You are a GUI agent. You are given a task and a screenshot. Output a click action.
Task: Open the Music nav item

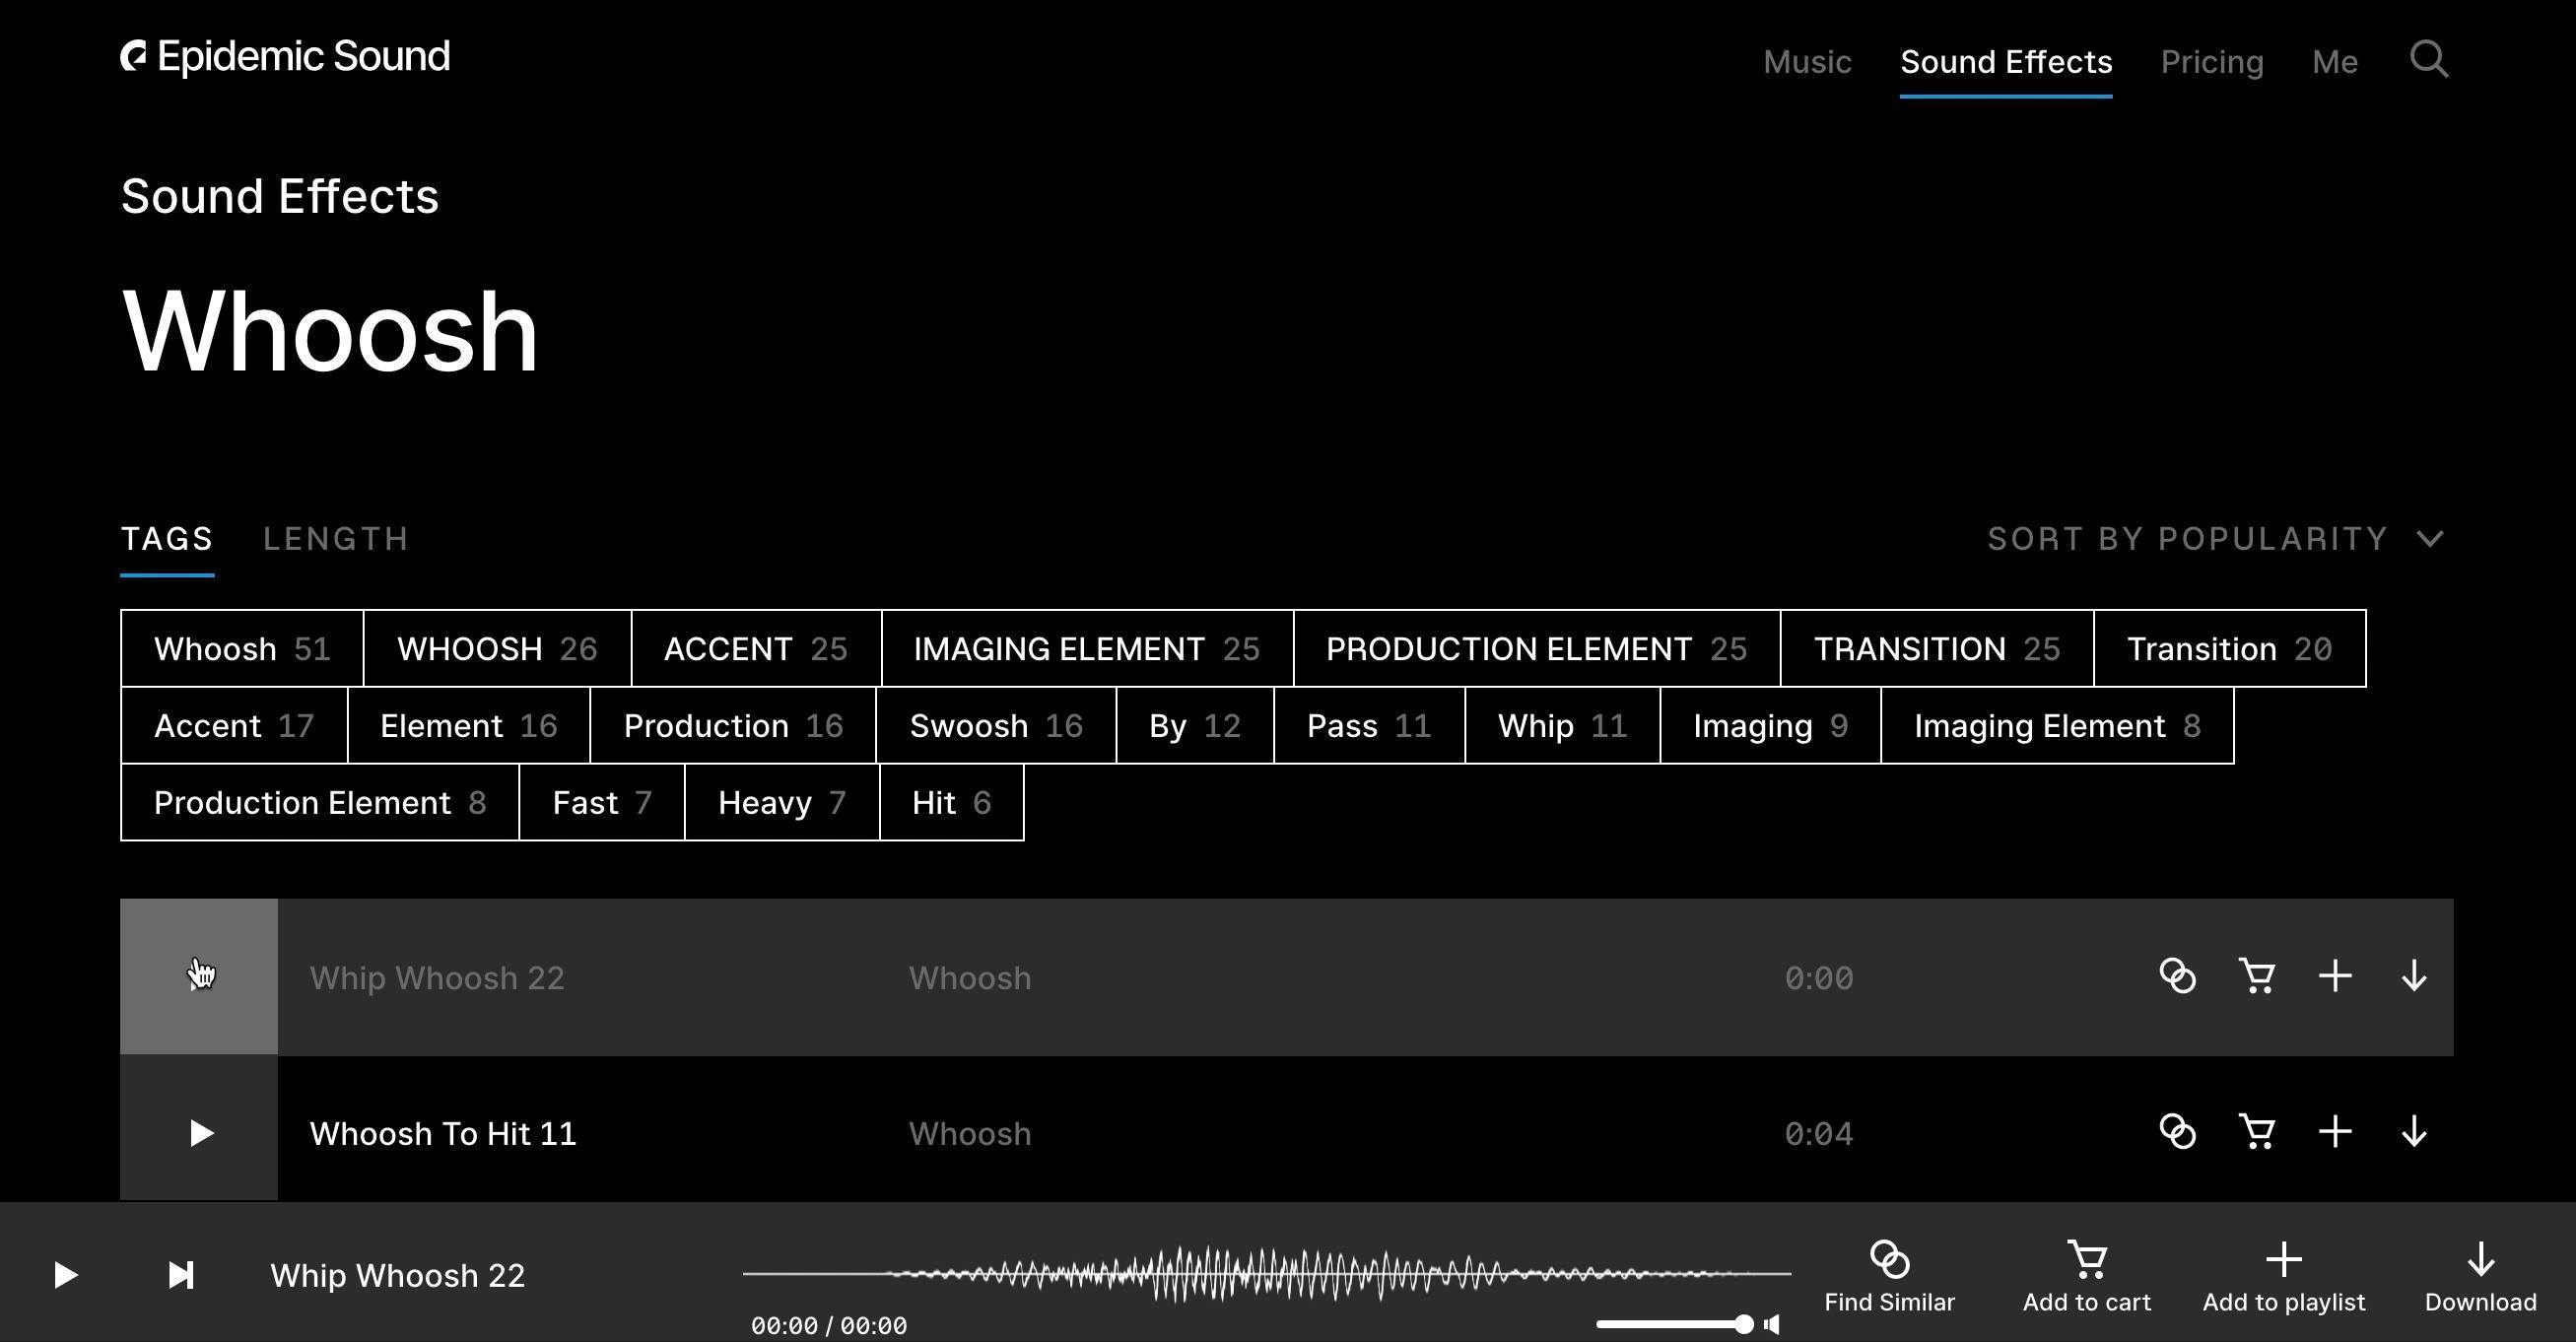(x=1807, y=62)
